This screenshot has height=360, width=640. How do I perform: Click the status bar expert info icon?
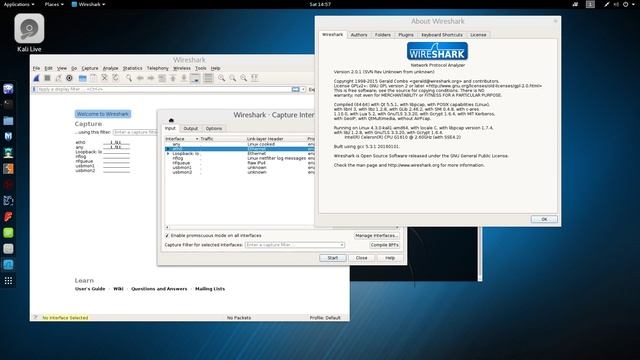[x=35, y=318]
